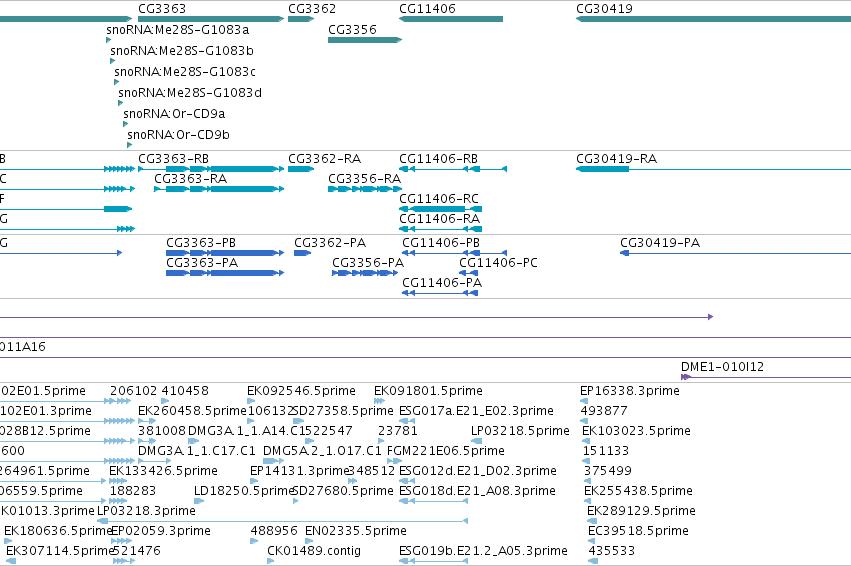Click the CG3362-PA protein label
Screen dimensions: 851x566
coord(330,243)
